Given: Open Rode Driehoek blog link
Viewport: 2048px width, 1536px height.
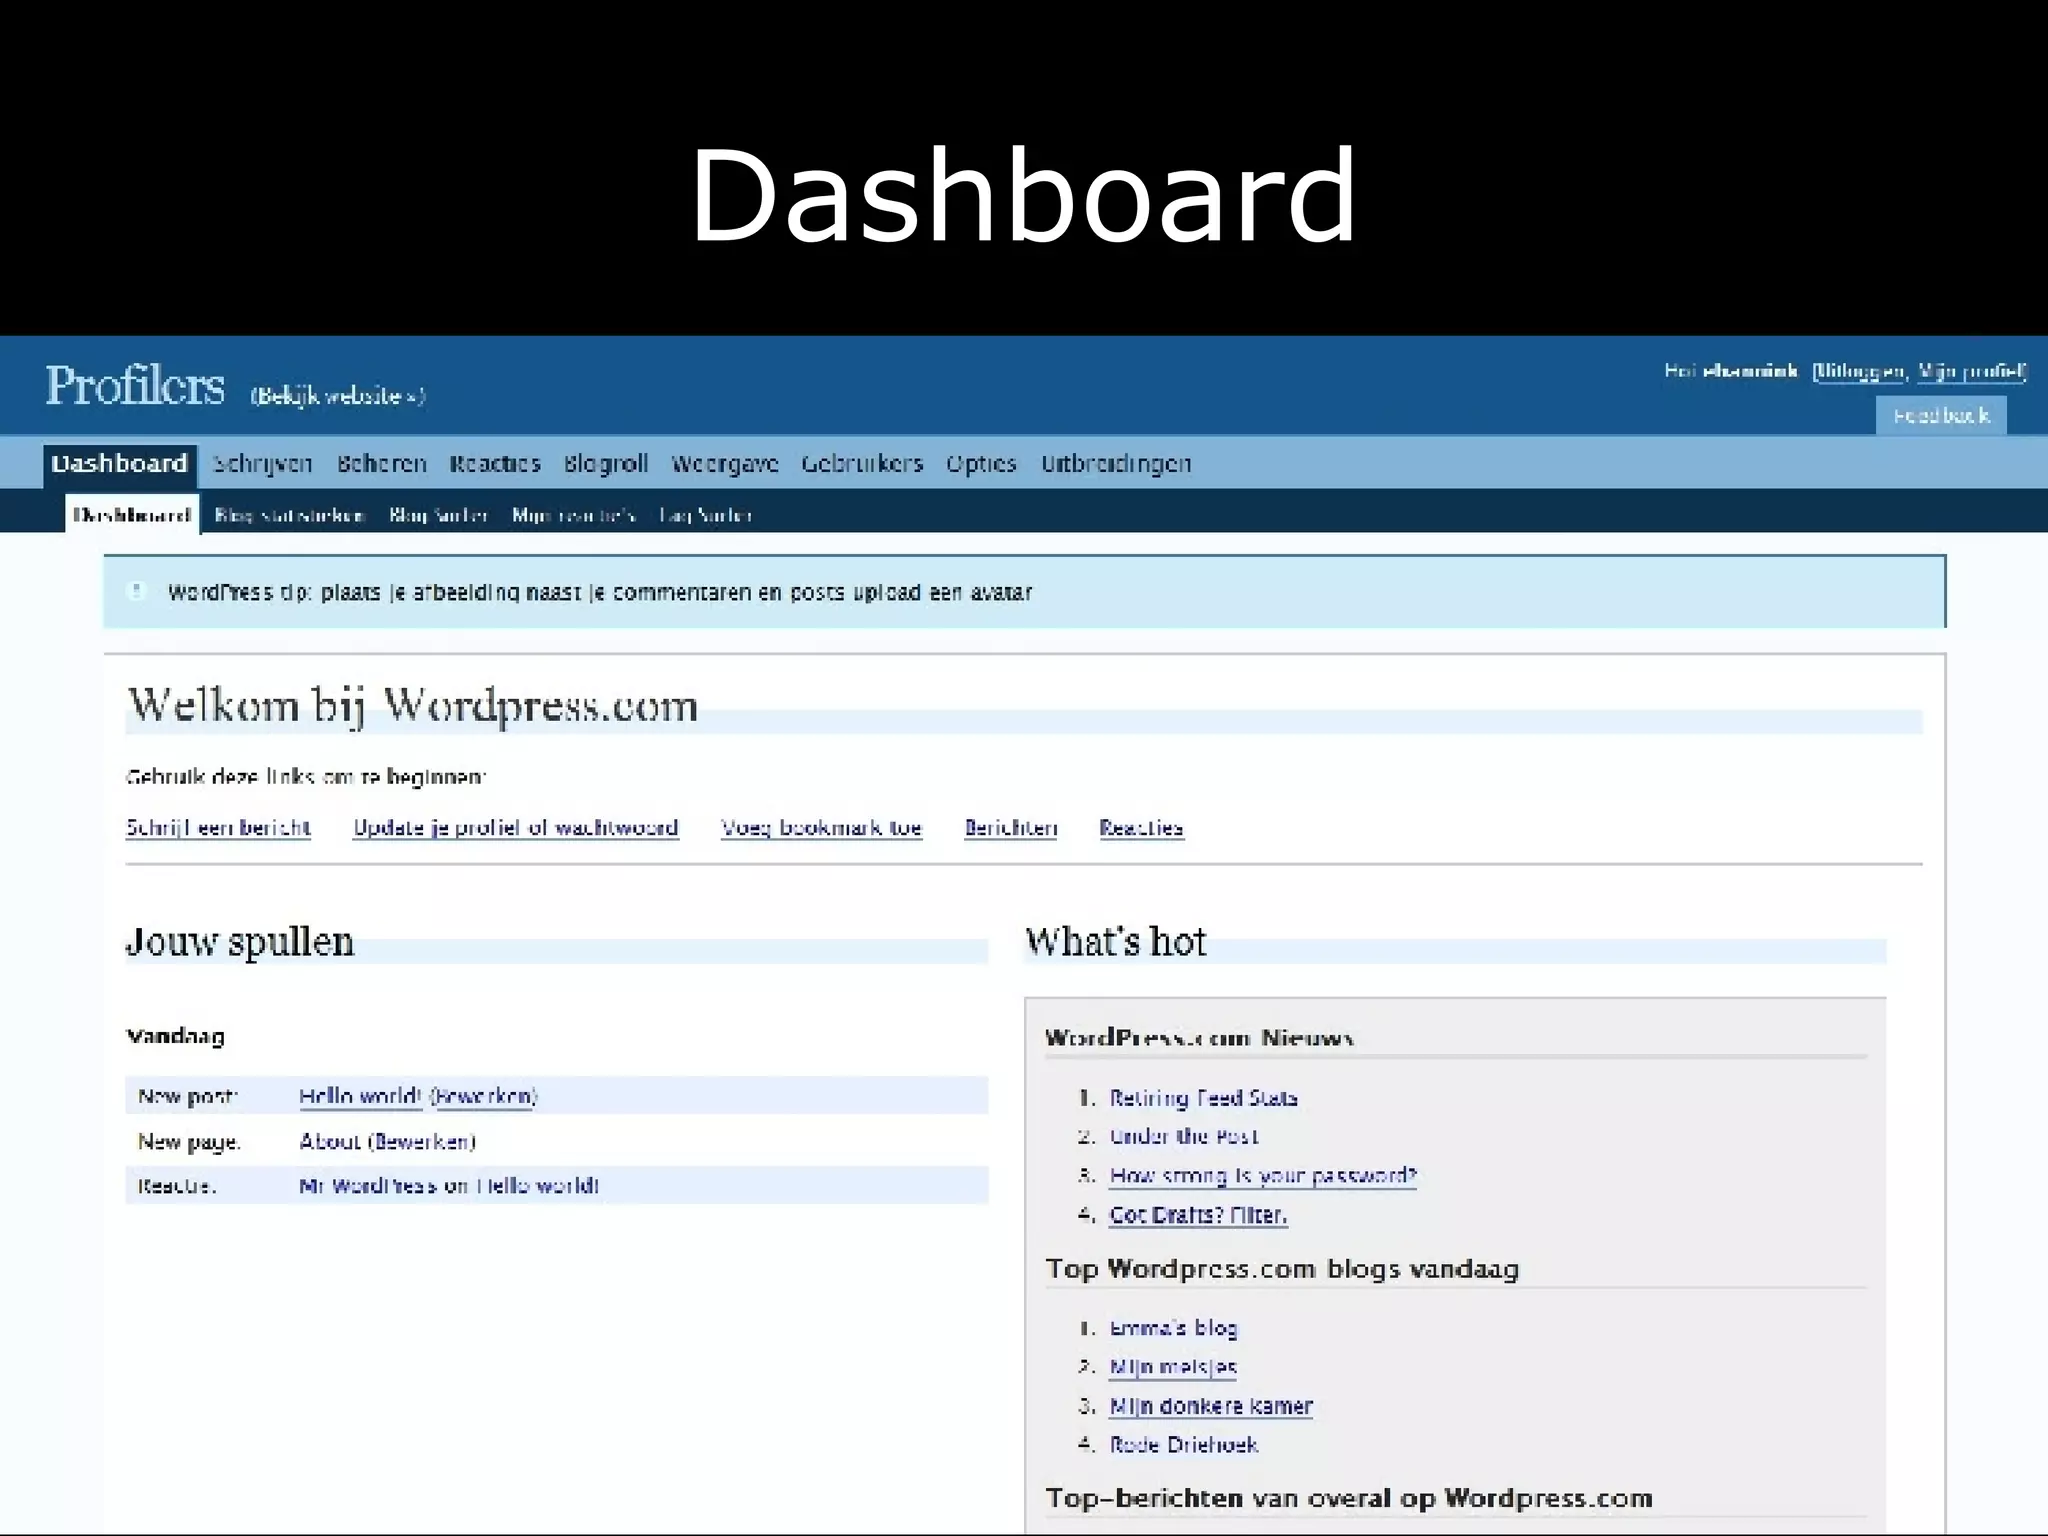Looking at the screenshot, I should click(1184, 1445).
